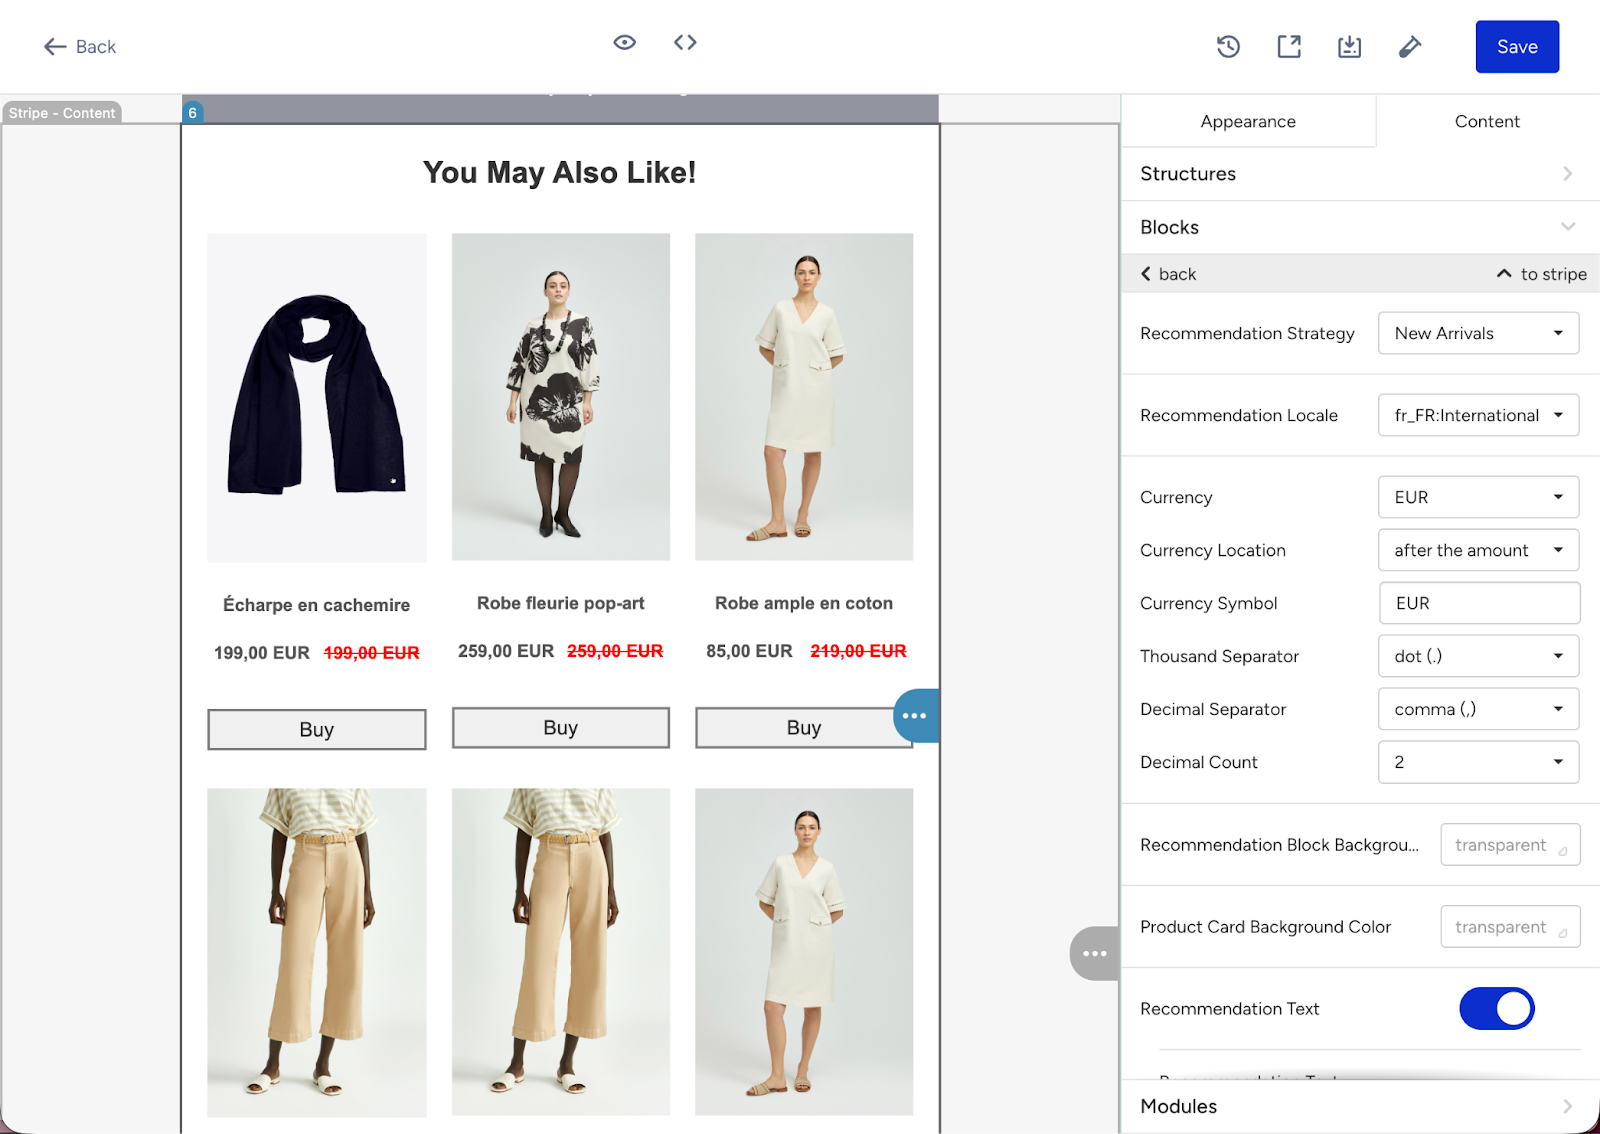
Task: Open the code view icon
Action: [685, 42]
